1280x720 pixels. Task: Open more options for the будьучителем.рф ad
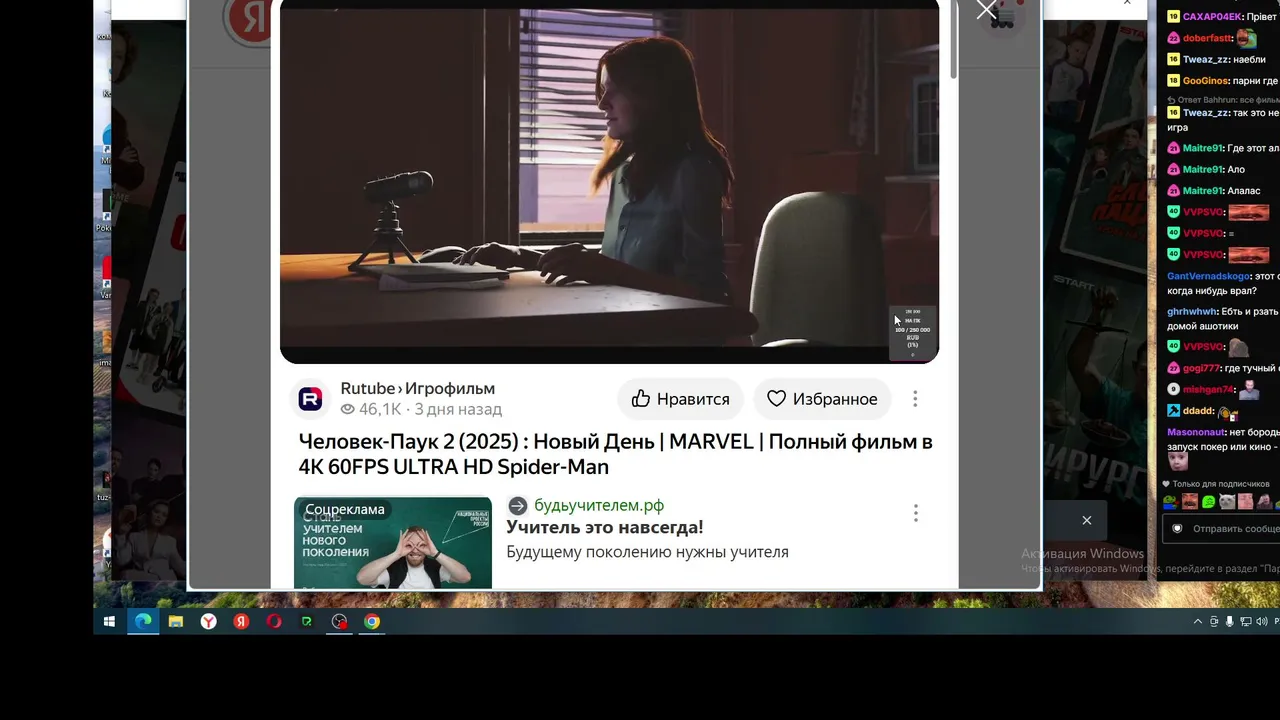[x=915, y=513]
